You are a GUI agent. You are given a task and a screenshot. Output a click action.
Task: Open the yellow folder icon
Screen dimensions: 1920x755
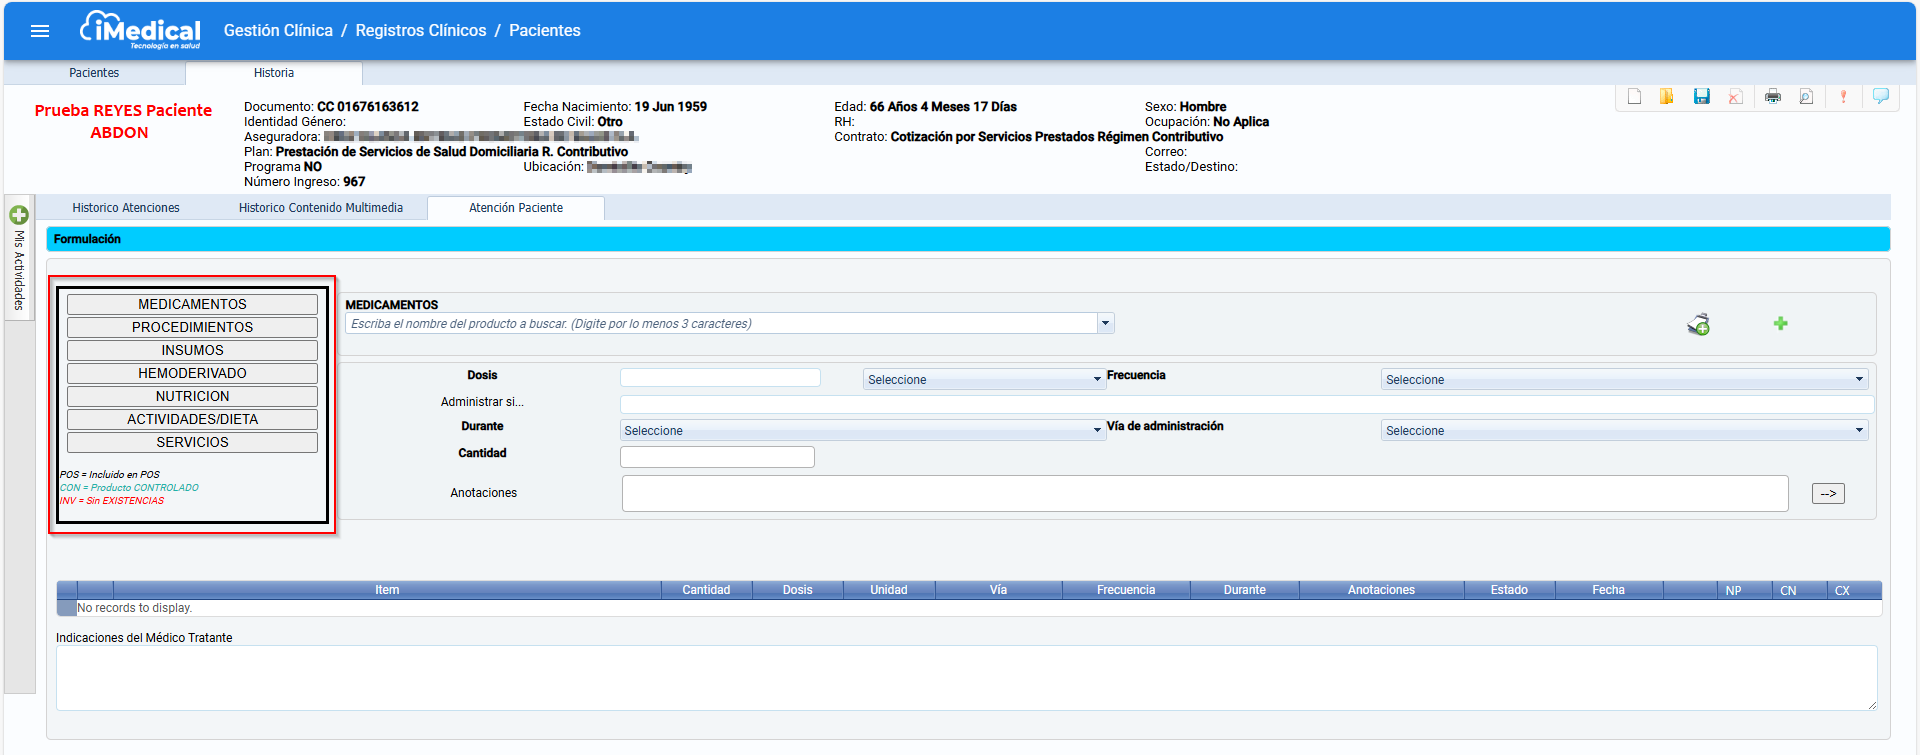coord(1667,96)
